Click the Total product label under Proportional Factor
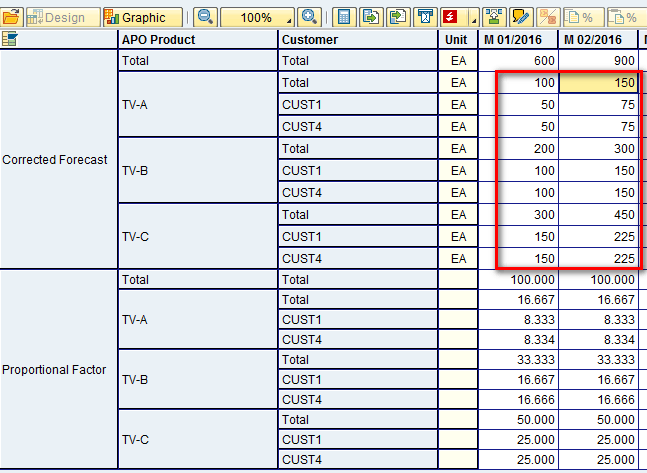647x473 pixels. coord(198,279)
